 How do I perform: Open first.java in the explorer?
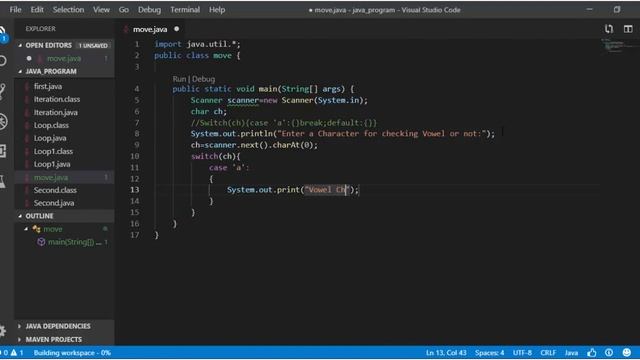[48, 86]
